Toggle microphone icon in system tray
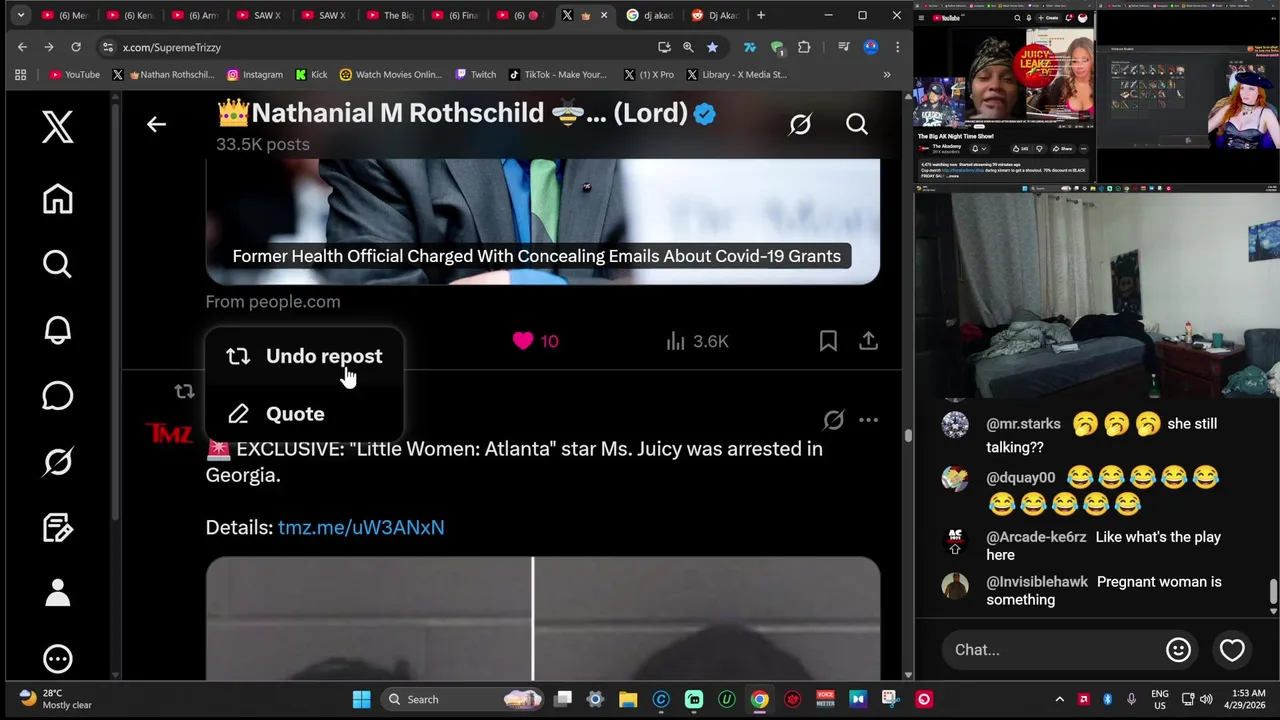The width and height of the screenshot is (1280, 720). (x=1131, y=699)
